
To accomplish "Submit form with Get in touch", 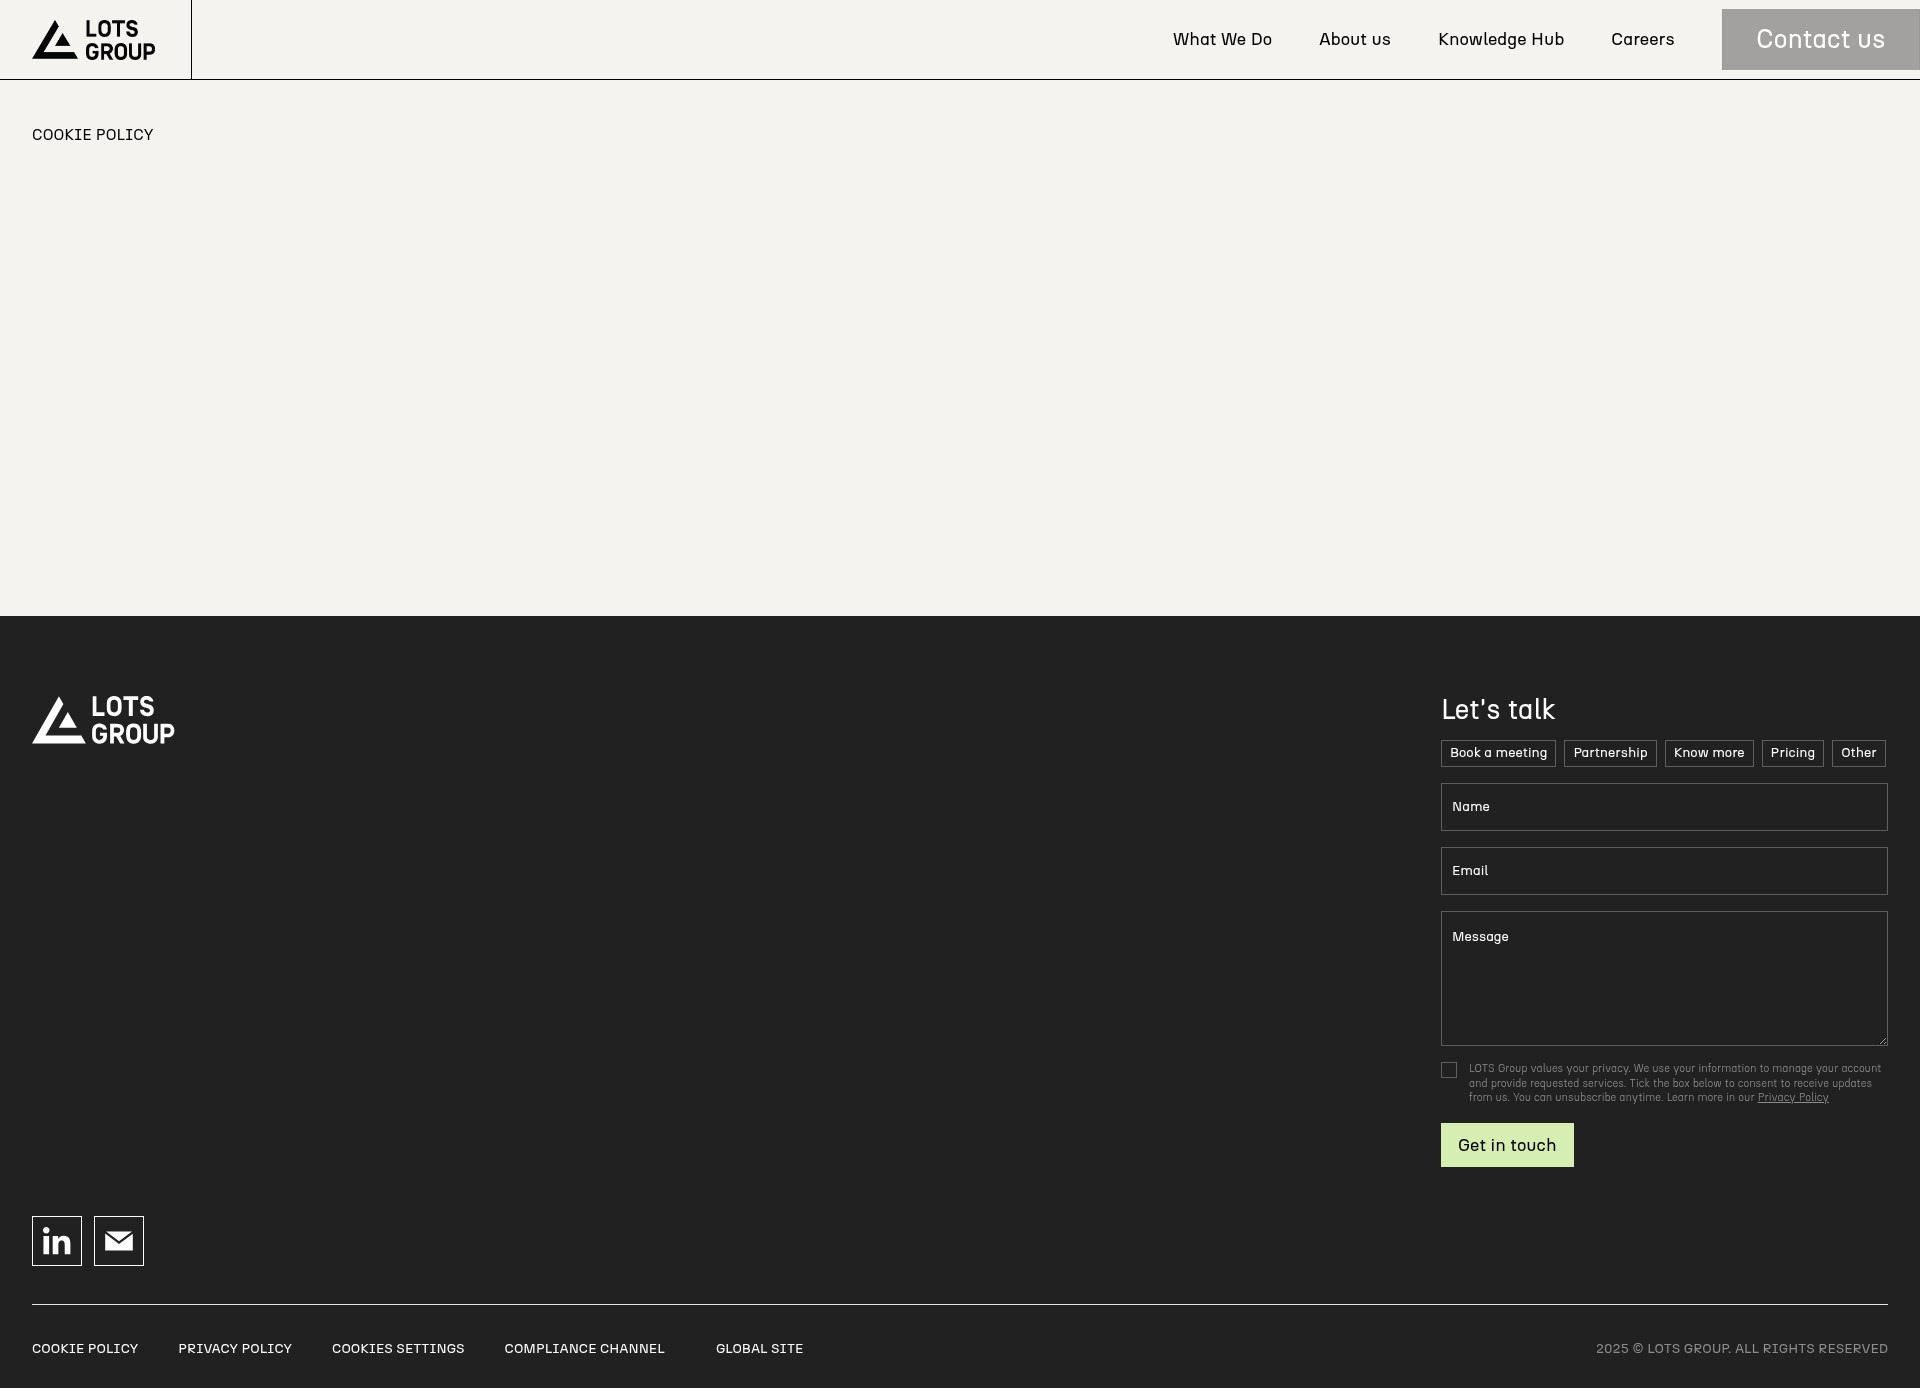I will click(x=1507, y=1145).
